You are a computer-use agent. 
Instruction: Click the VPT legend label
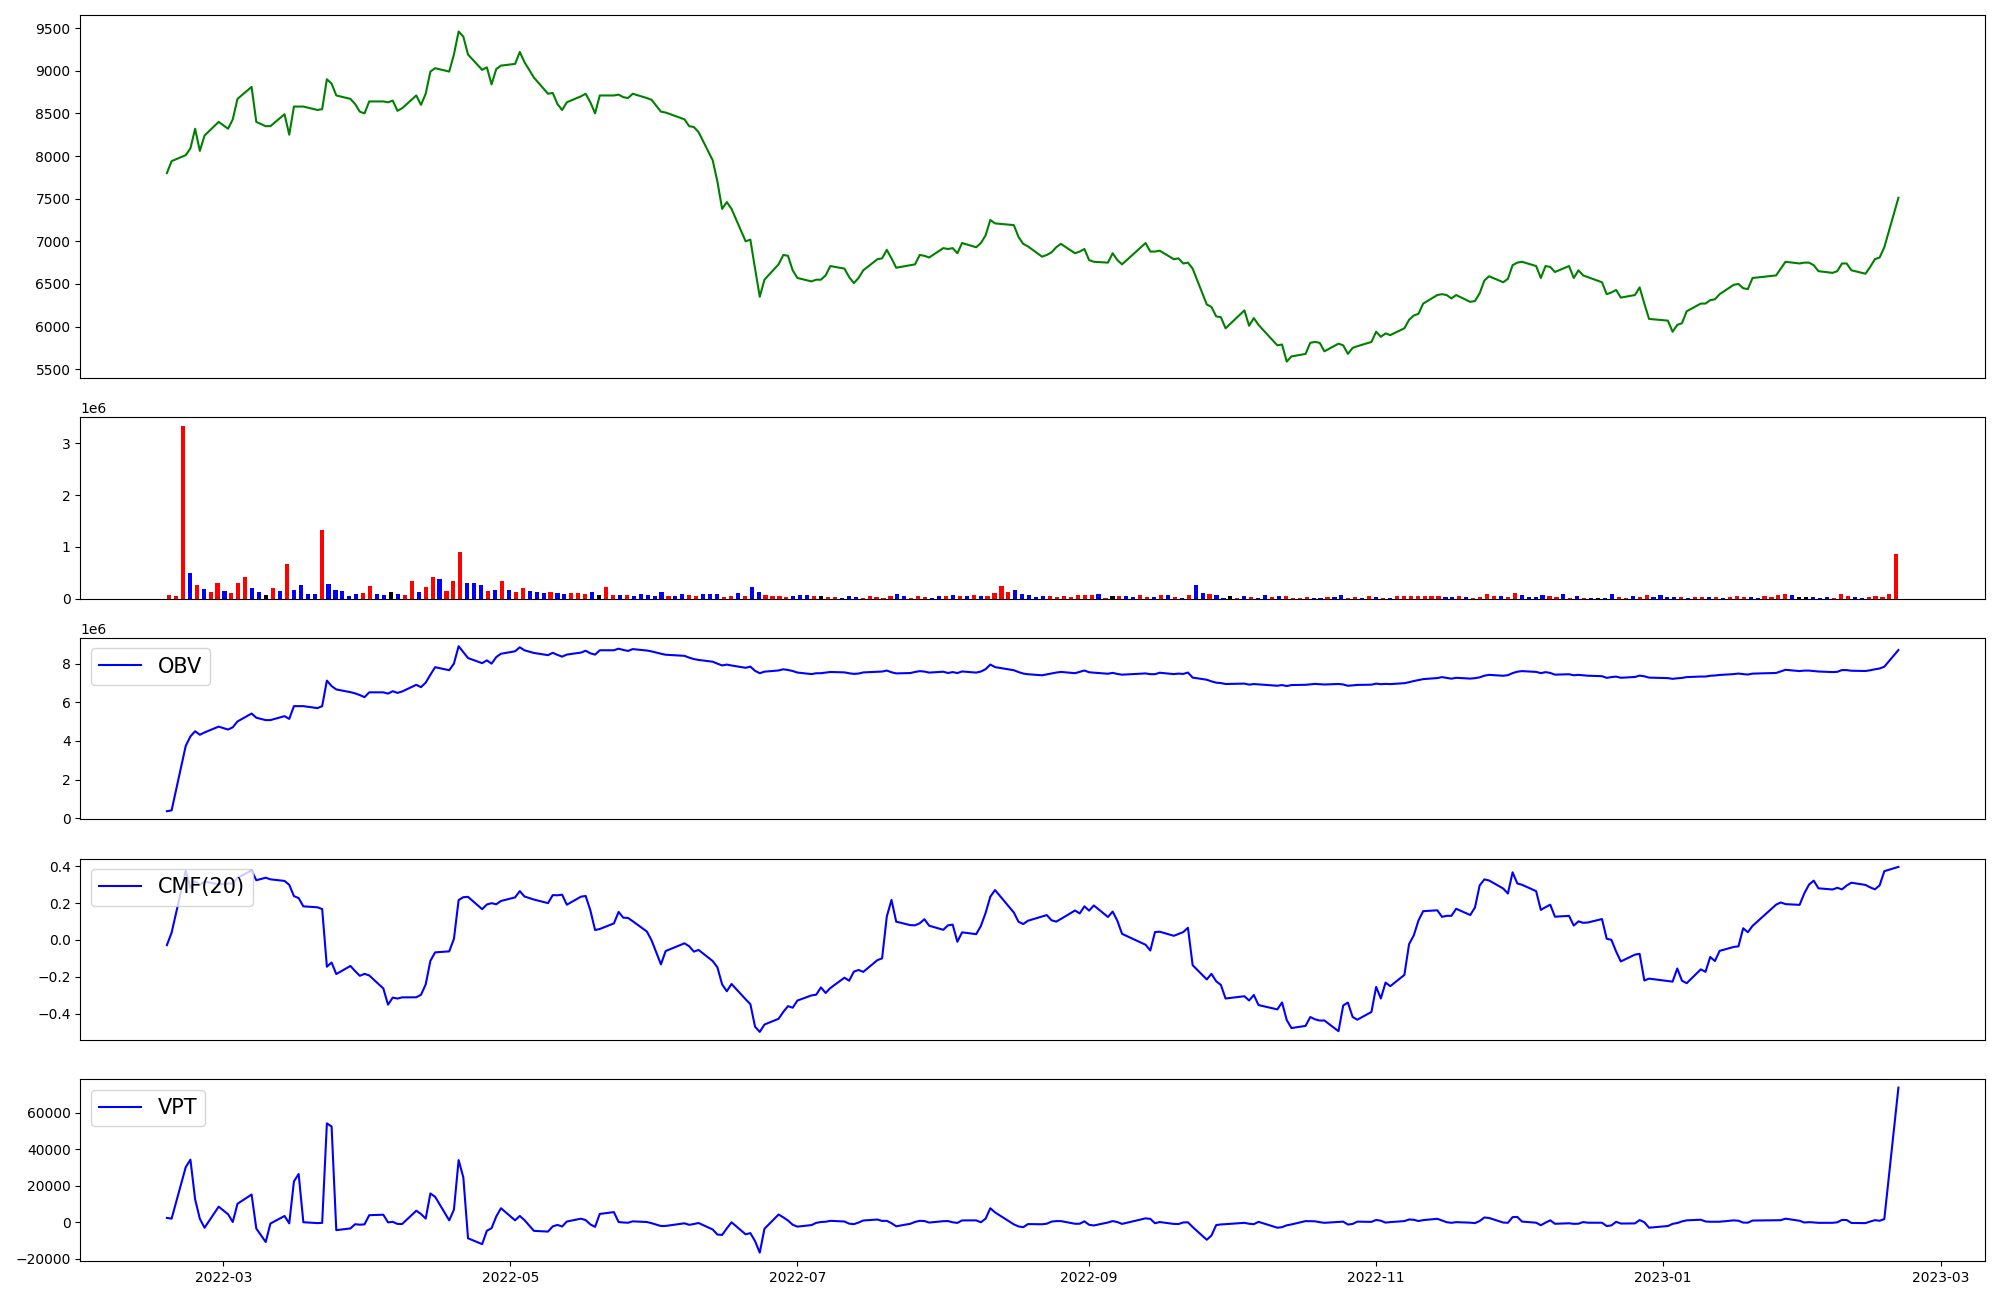click(x=177, y=1107)
